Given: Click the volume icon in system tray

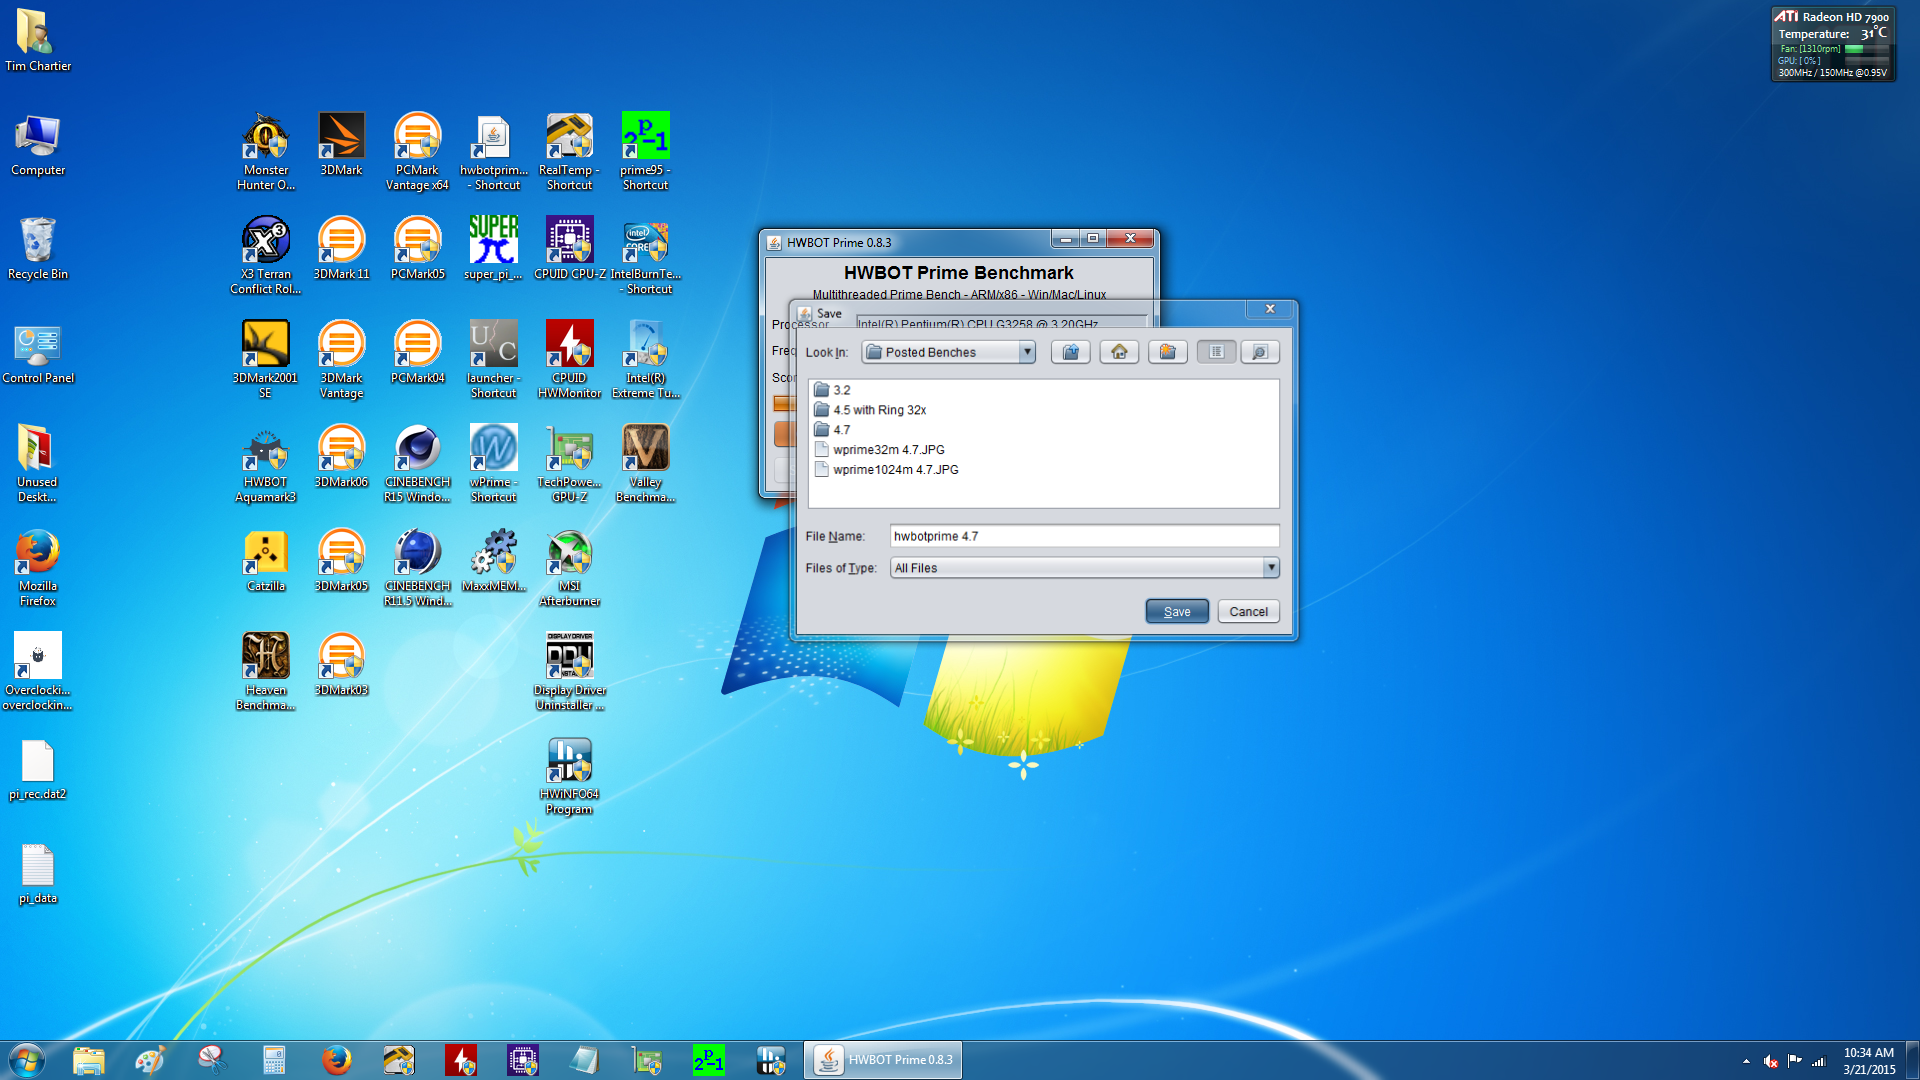Looking at the screenshot, I should [x=1770, y=1061].
